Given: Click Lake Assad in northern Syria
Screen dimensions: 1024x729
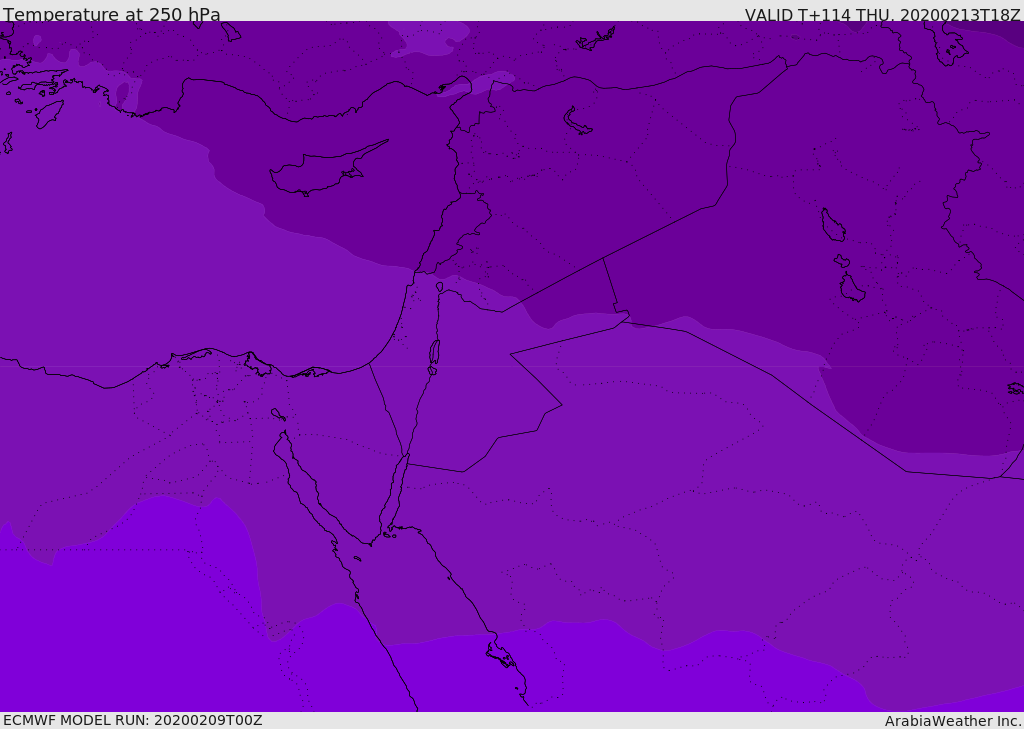Looking at the screenshot, I should coord(578,122).
